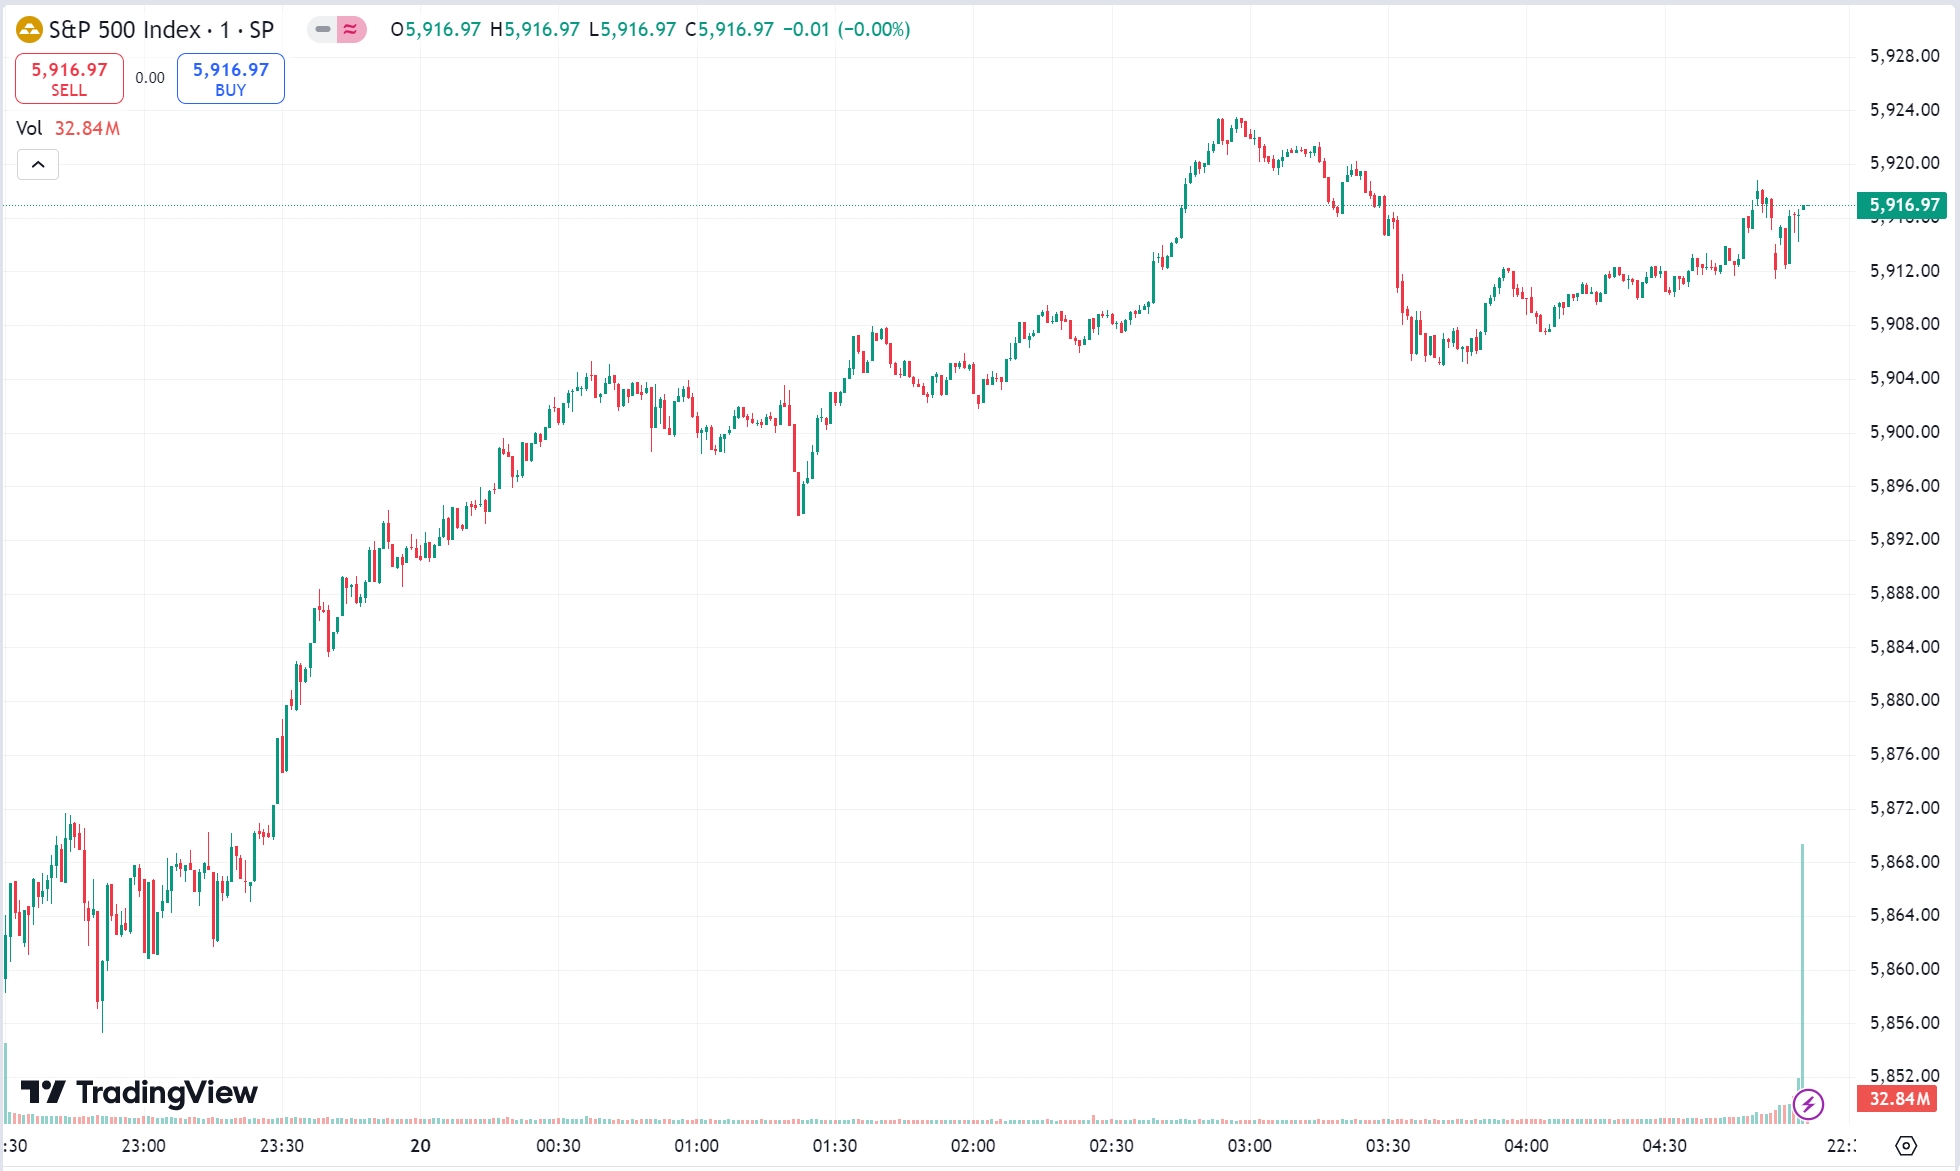Click the Vol indicator label
Viewport: 1960px width, 1171px height.
pos(29,129)
